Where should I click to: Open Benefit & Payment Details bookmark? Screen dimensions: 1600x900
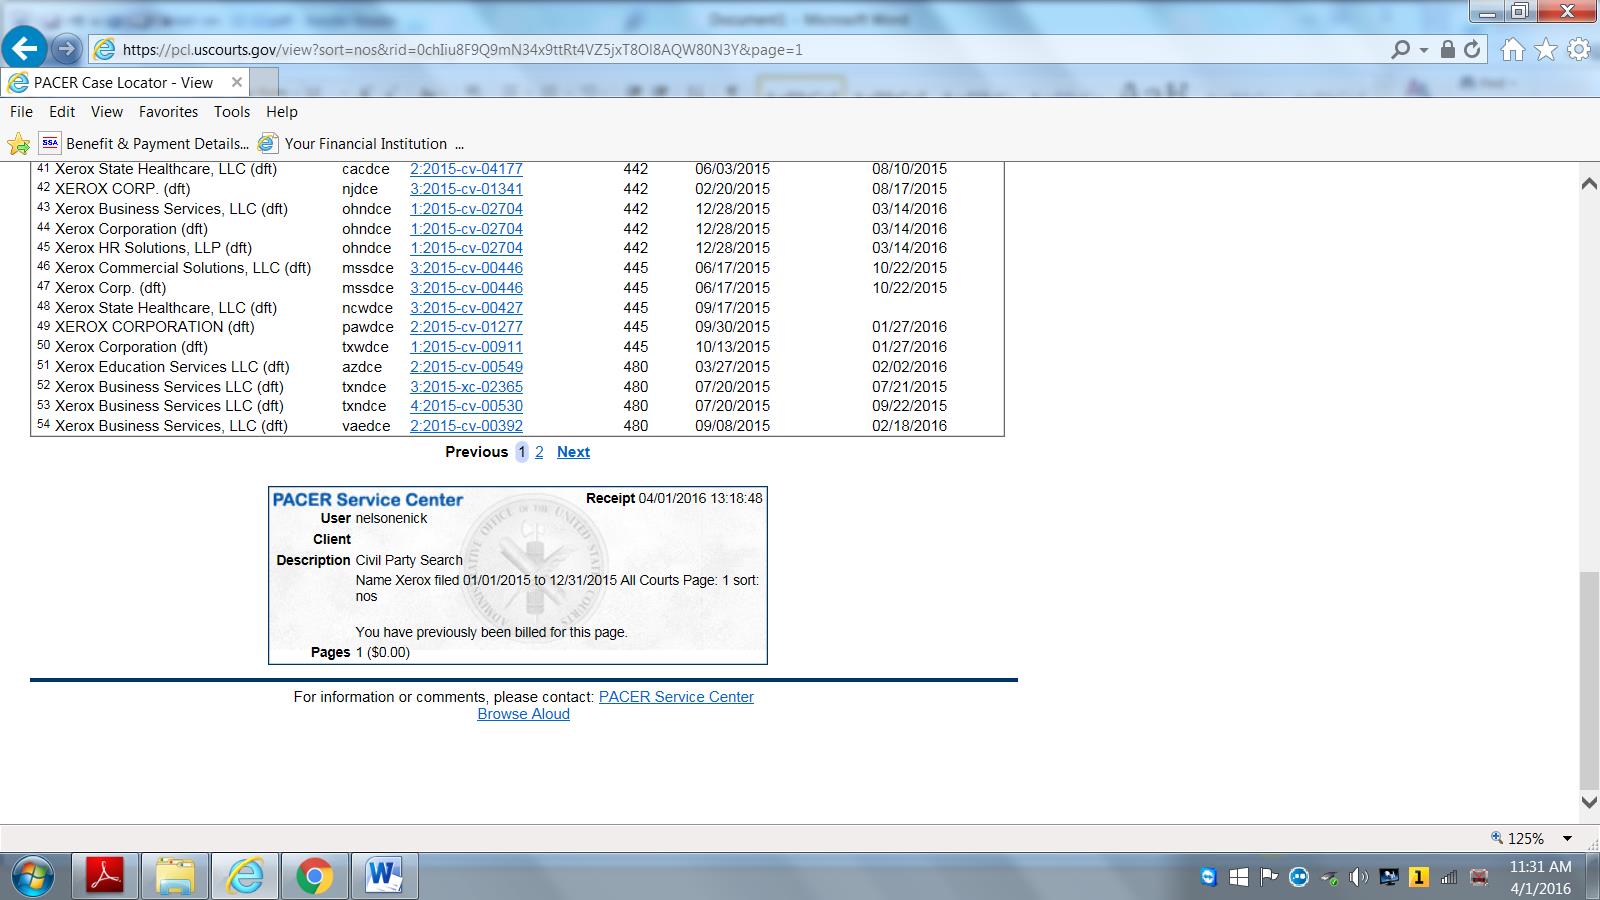point(144,144)
